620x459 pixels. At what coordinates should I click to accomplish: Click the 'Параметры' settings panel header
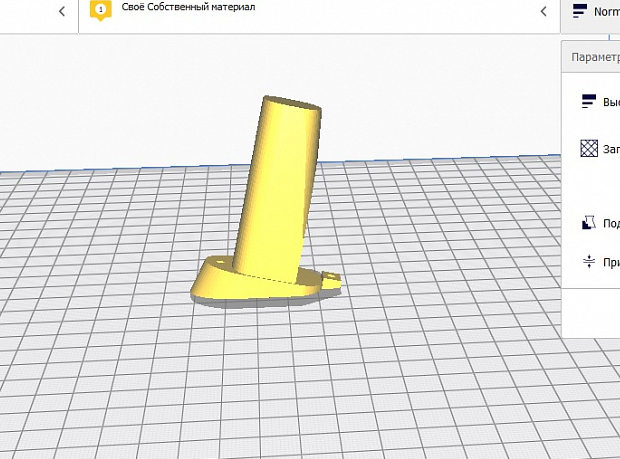pyautogui.click(x=591, y=57)
